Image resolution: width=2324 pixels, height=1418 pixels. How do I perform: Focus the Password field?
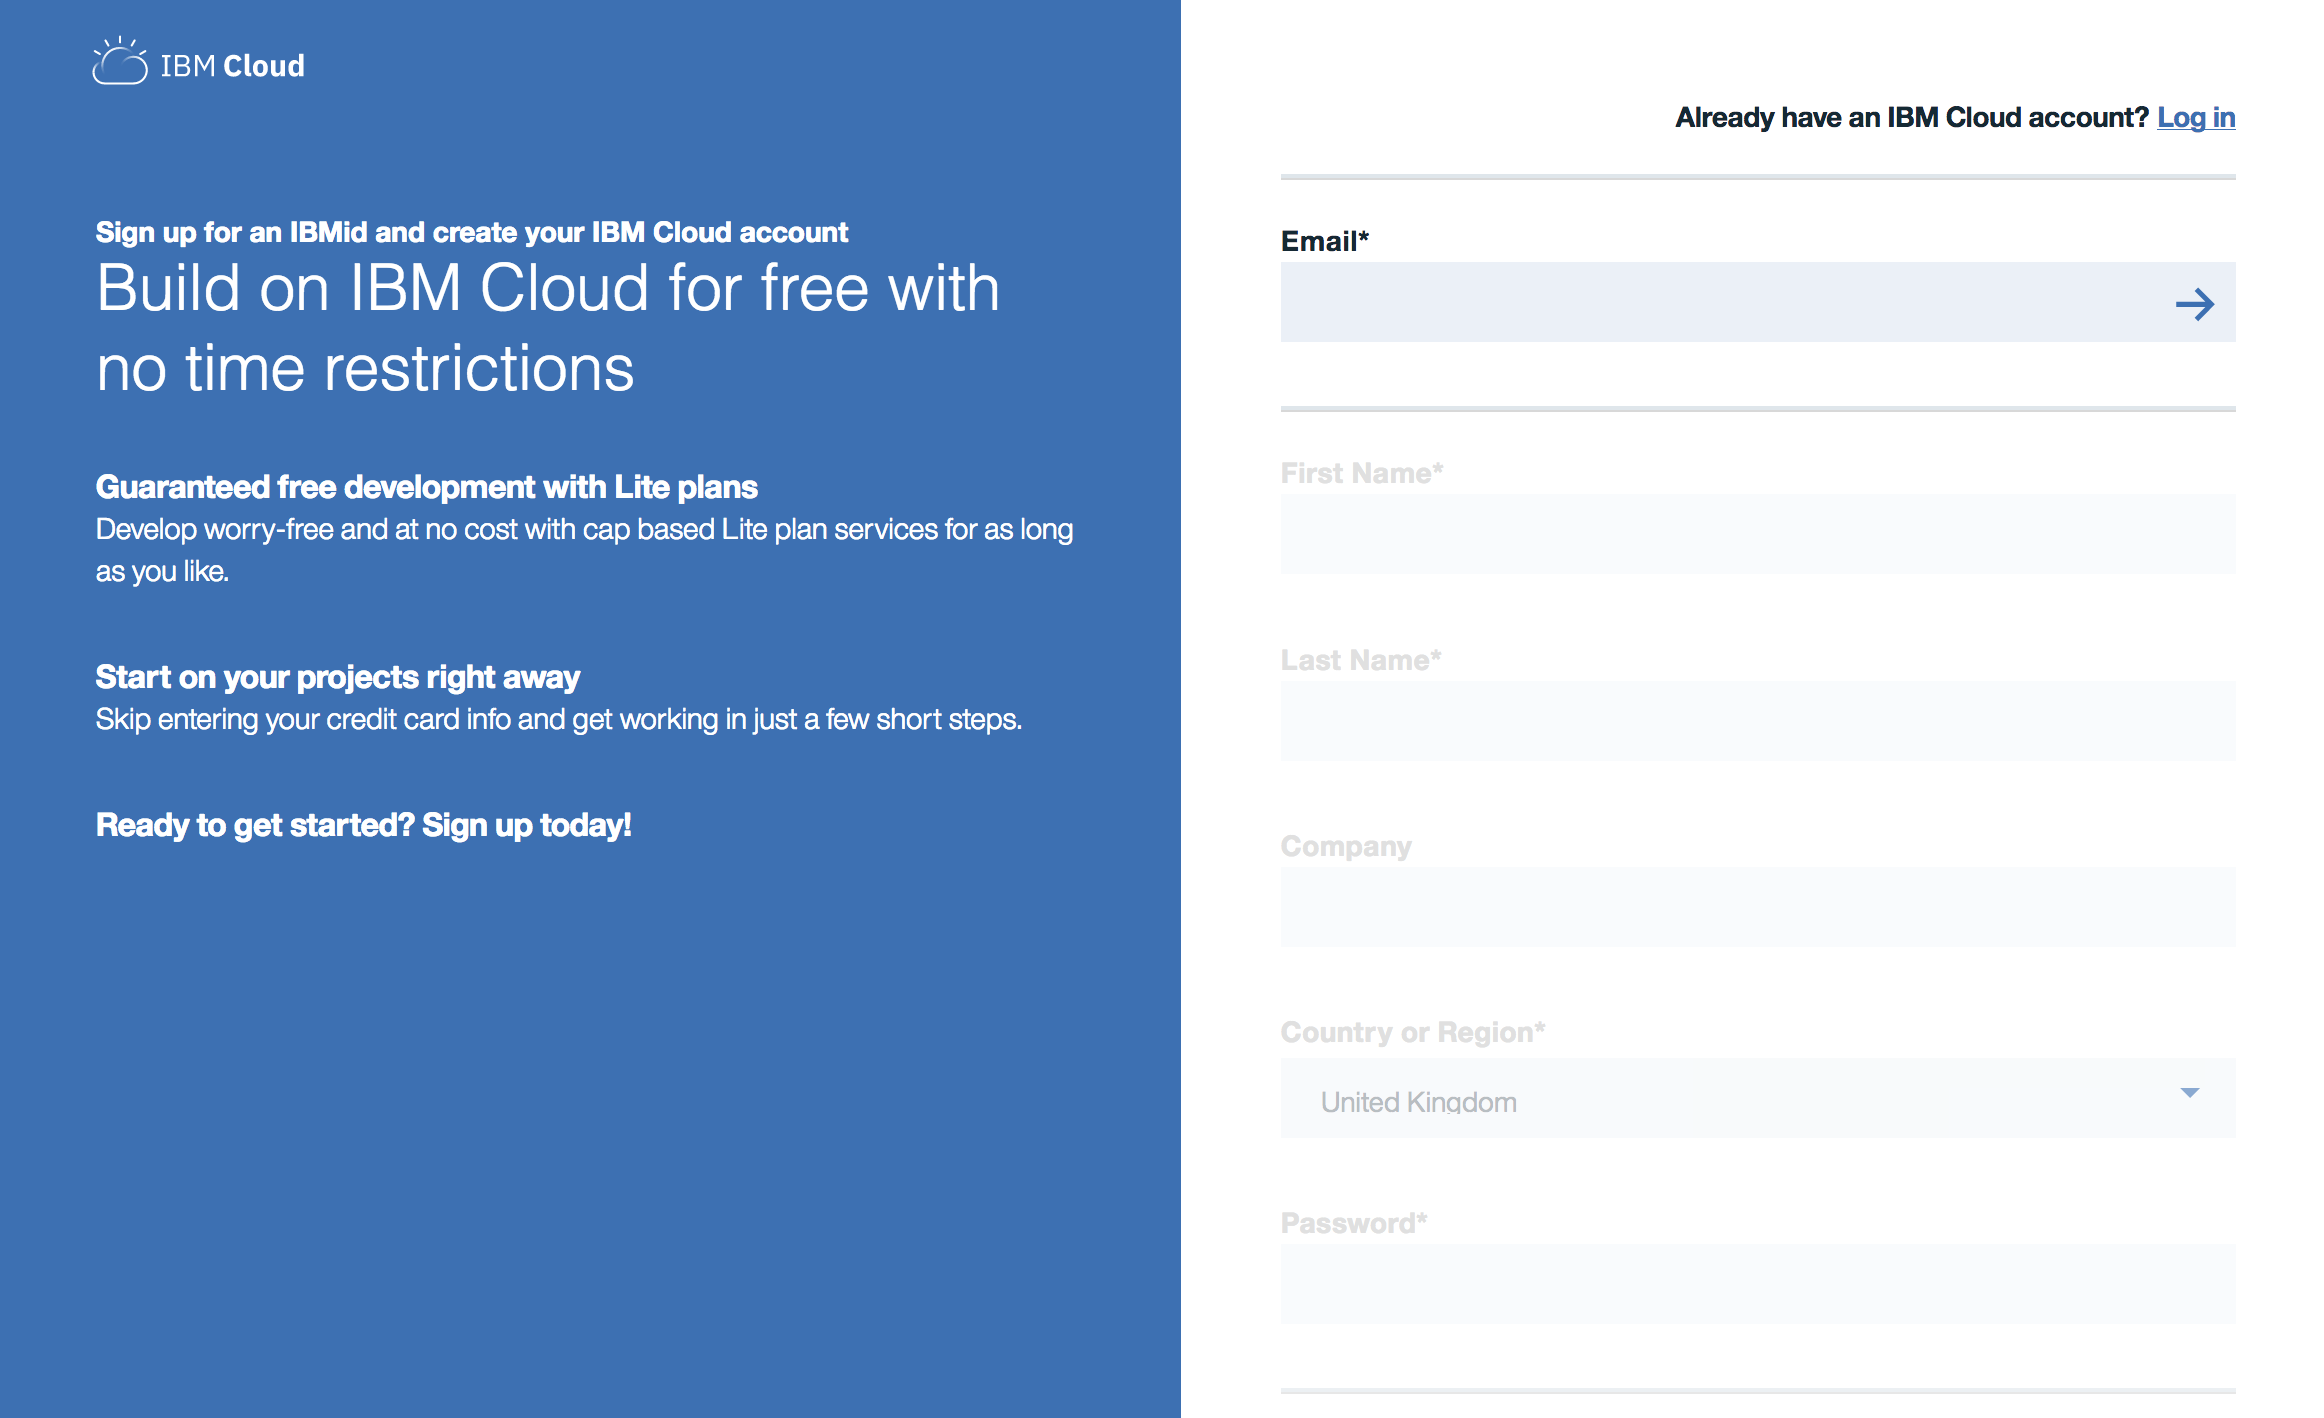click(1757, 1284)
